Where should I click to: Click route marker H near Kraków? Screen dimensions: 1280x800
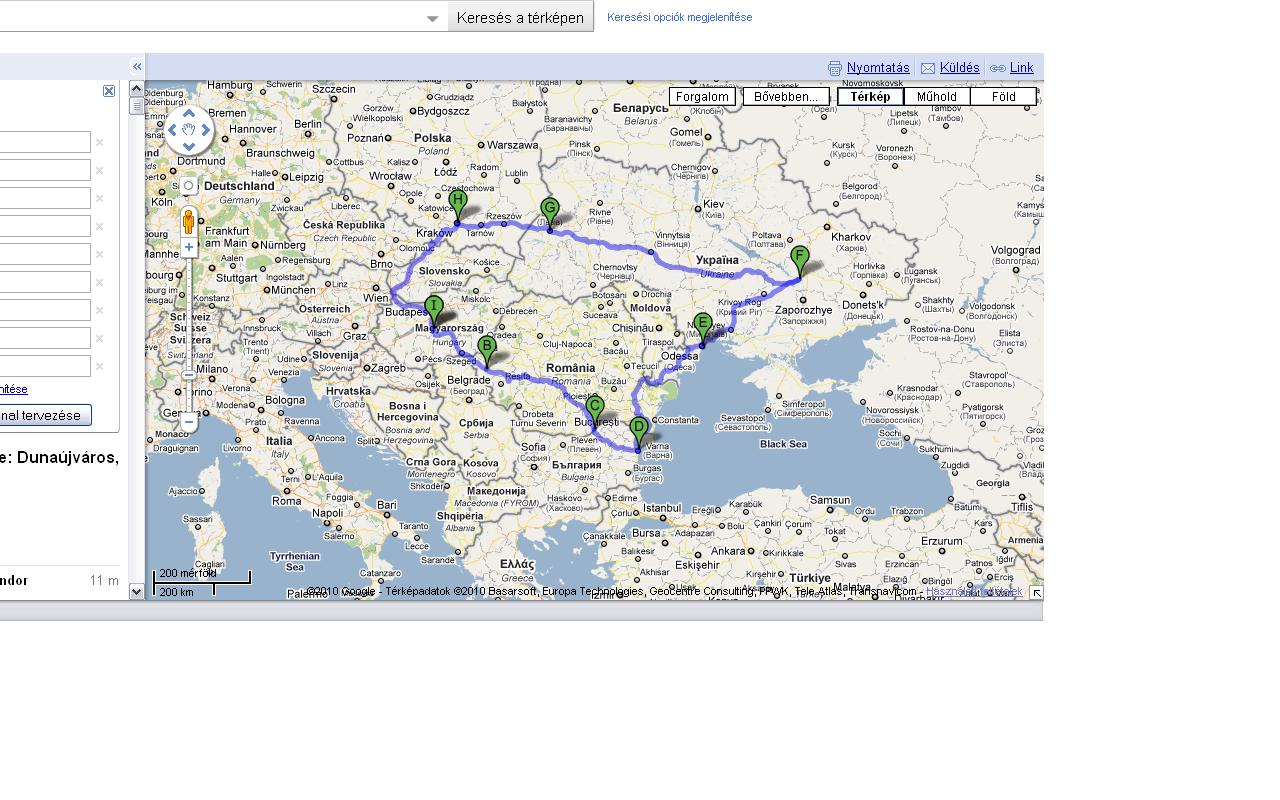458,205
